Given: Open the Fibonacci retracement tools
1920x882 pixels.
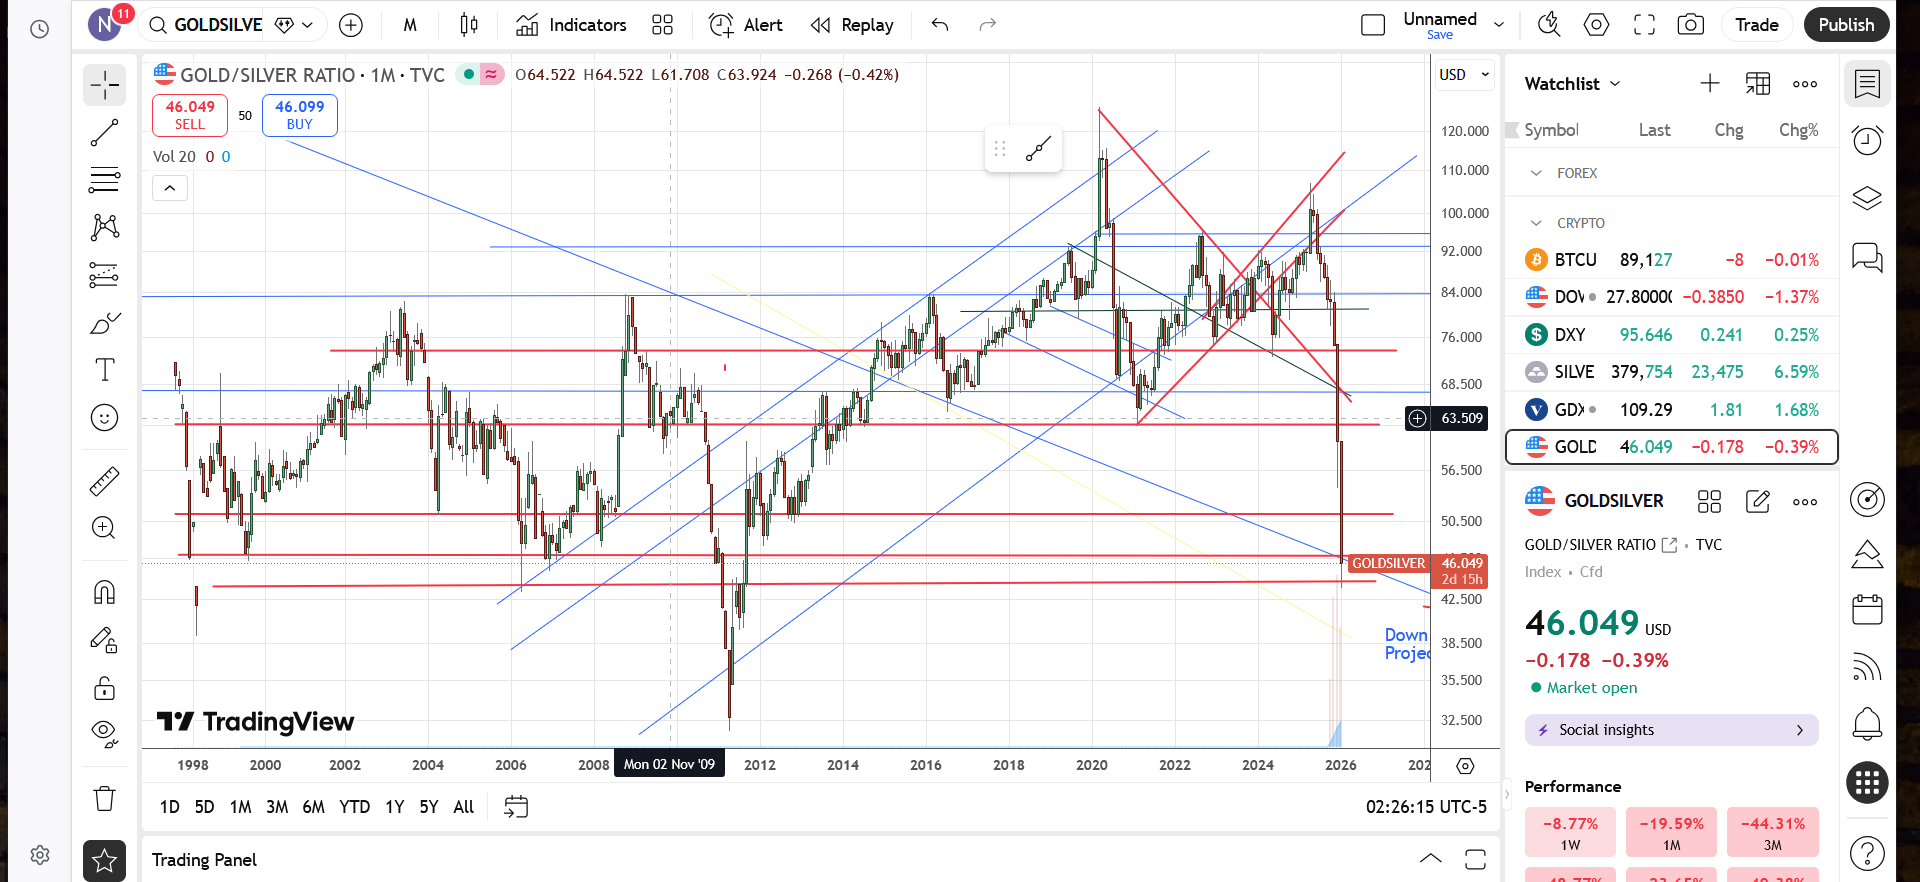Looking at the screenshot, I should (104, 180).
